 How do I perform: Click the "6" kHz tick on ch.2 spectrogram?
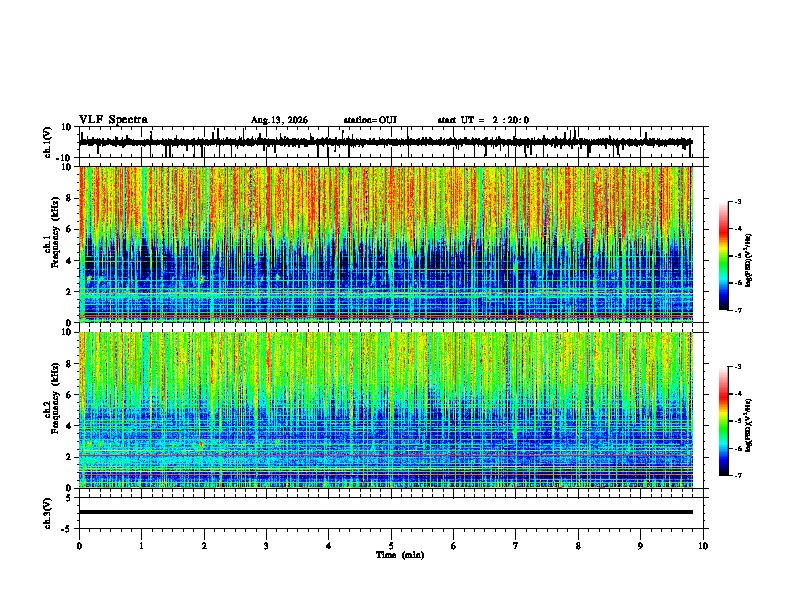click(x=70, y=395)
